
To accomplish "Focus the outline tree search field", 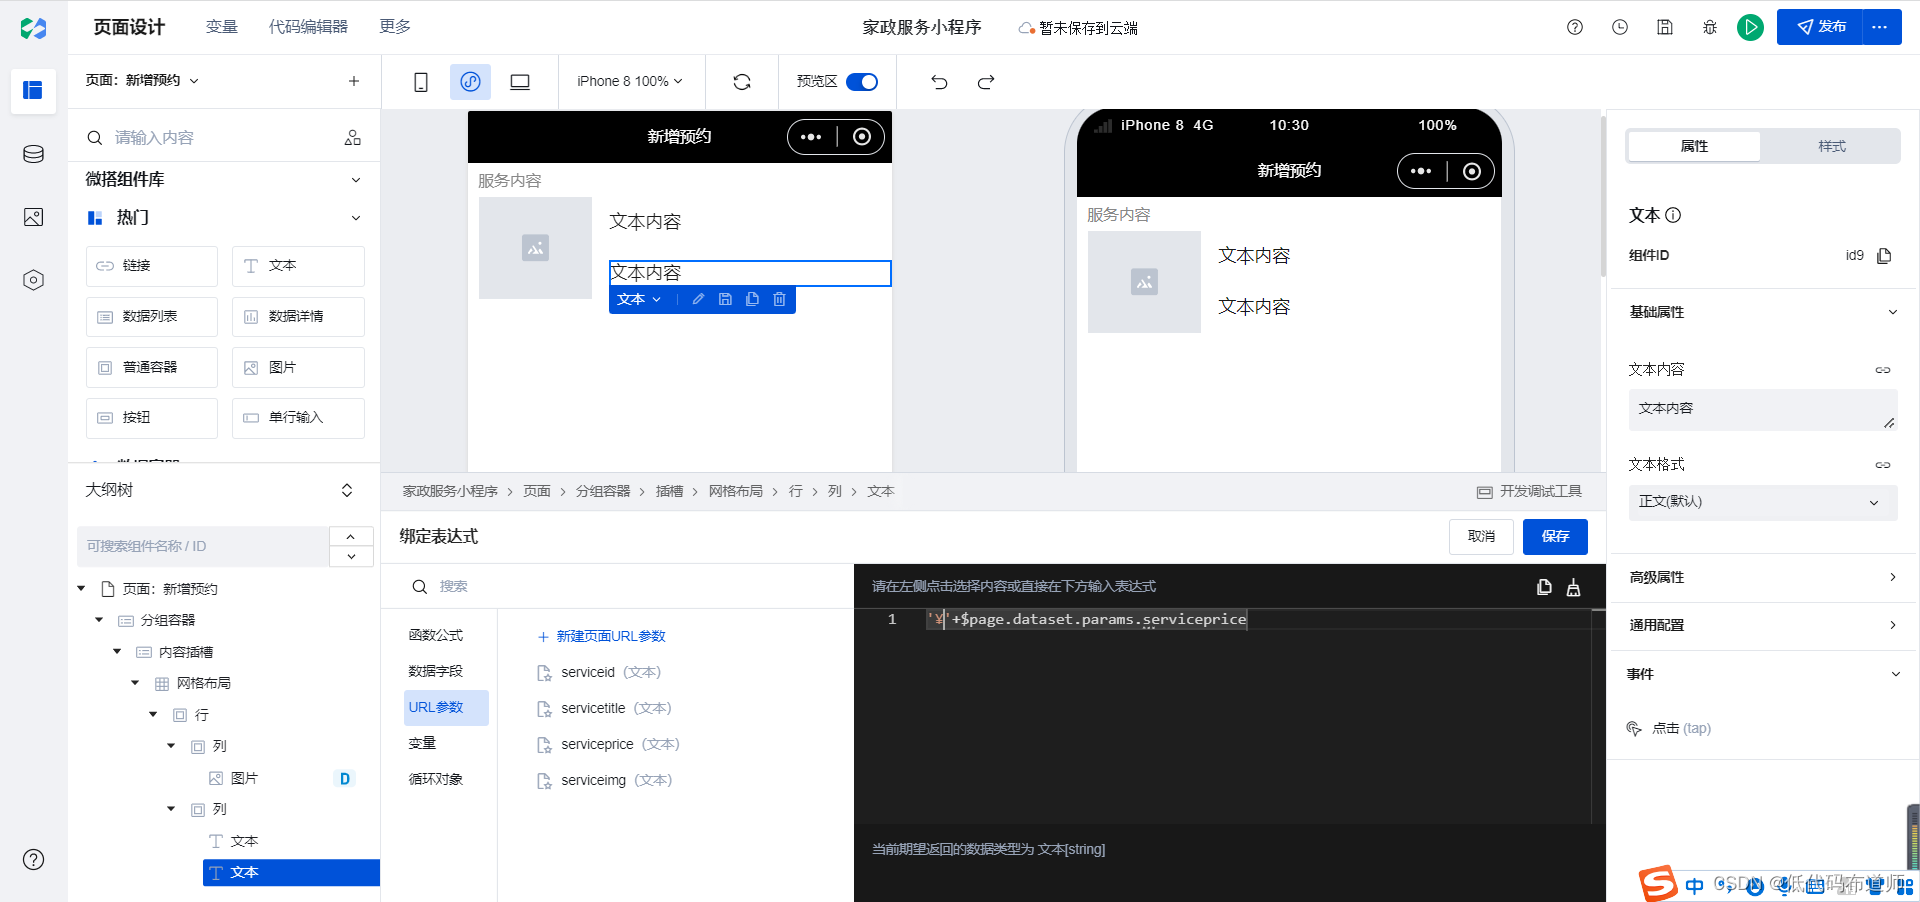I will coord(203,546).
